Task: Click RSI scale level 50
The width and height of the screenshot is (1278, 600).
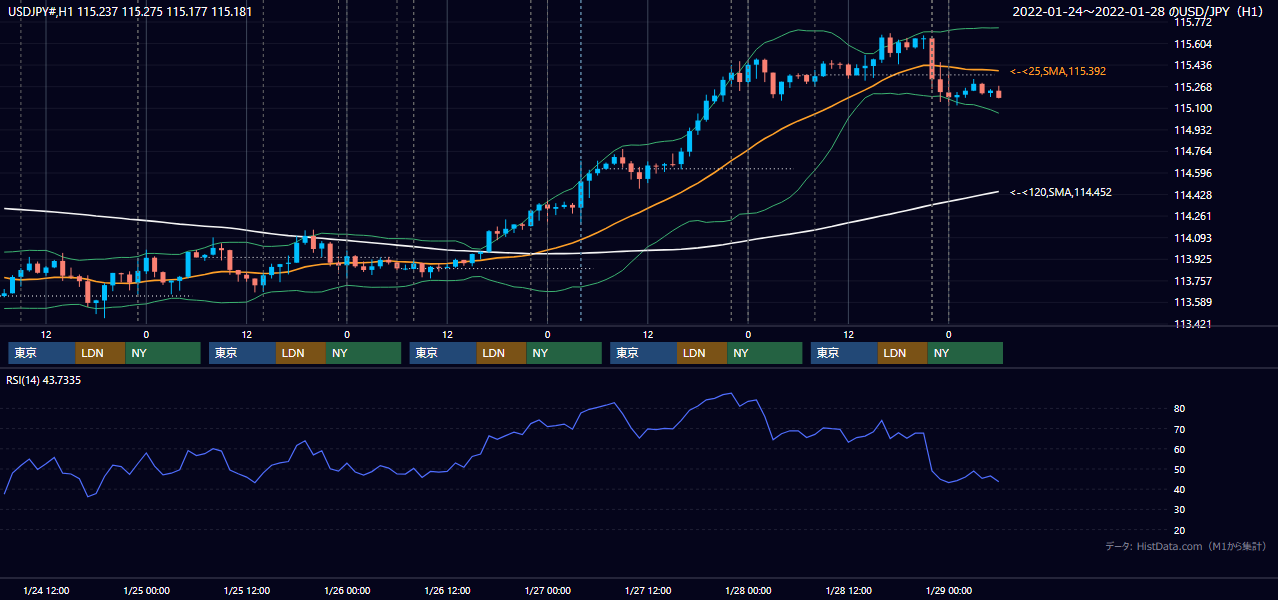Action: pos(1180,469)
